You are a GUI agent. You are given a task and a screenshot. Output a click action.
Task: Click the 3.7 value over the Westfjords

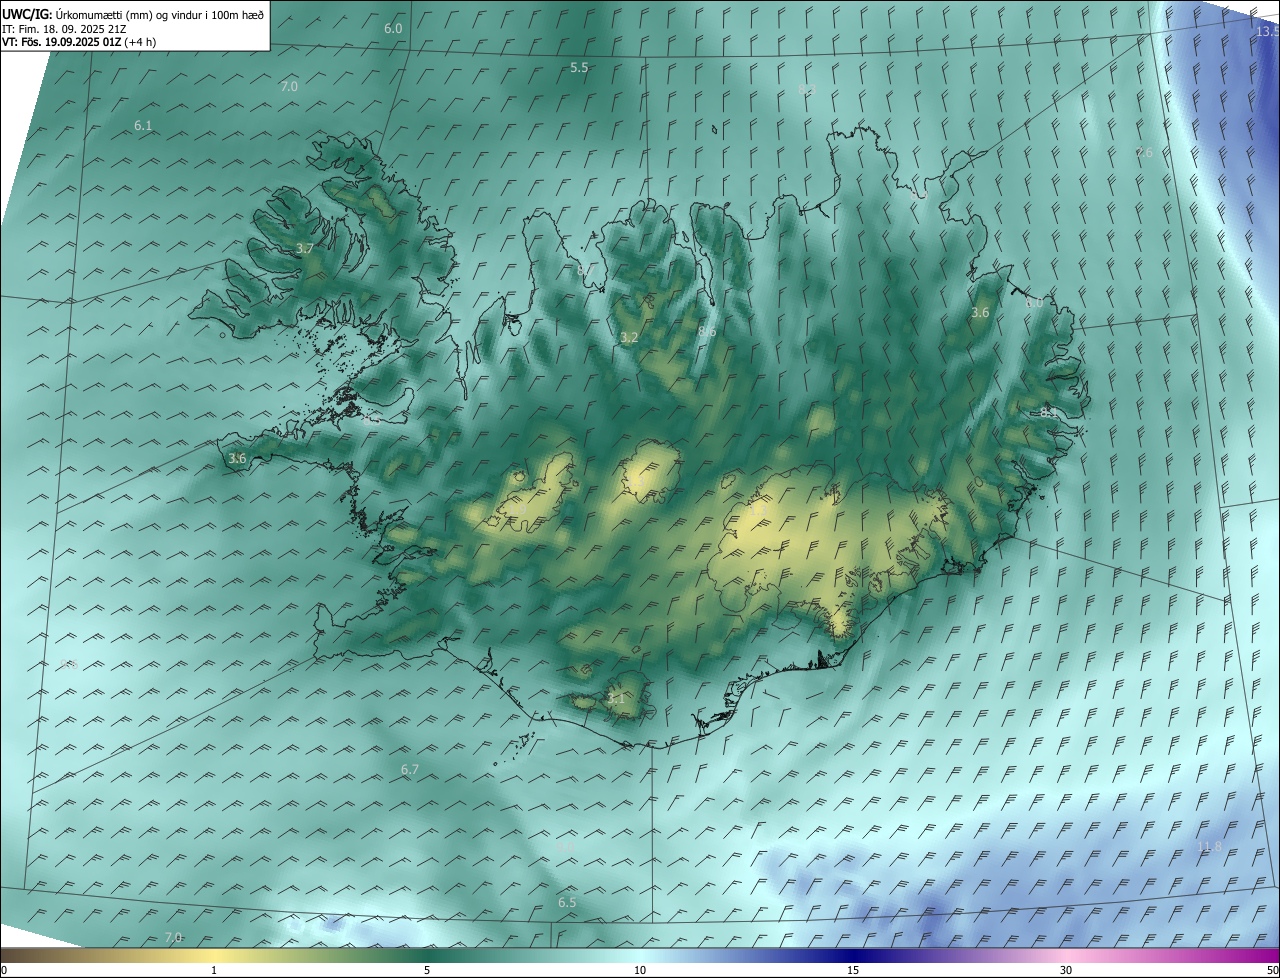pos(305,248)
